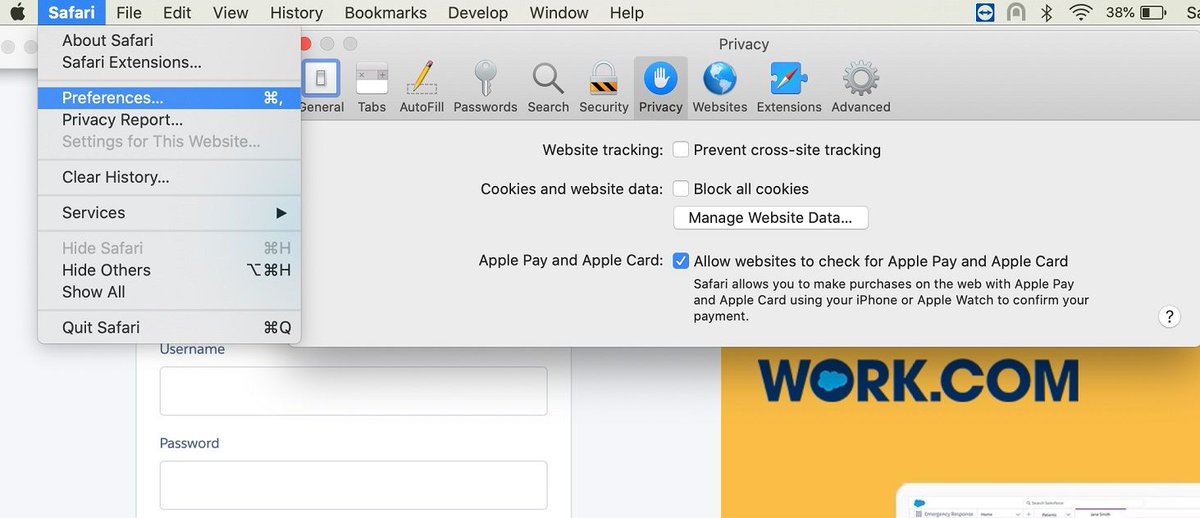Open the Bookmarks menu

click(x=385, y=13)
